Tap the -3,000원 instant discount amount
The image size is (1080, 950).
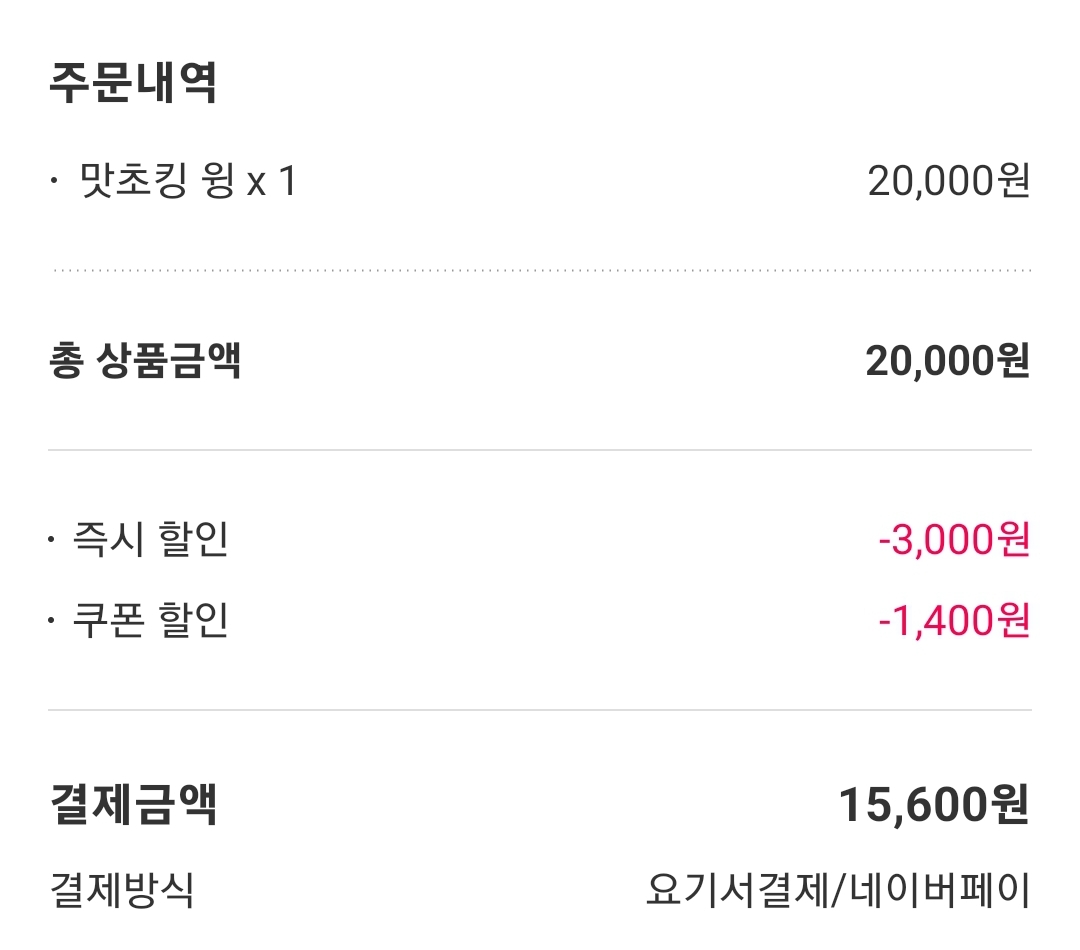[954, 541]
